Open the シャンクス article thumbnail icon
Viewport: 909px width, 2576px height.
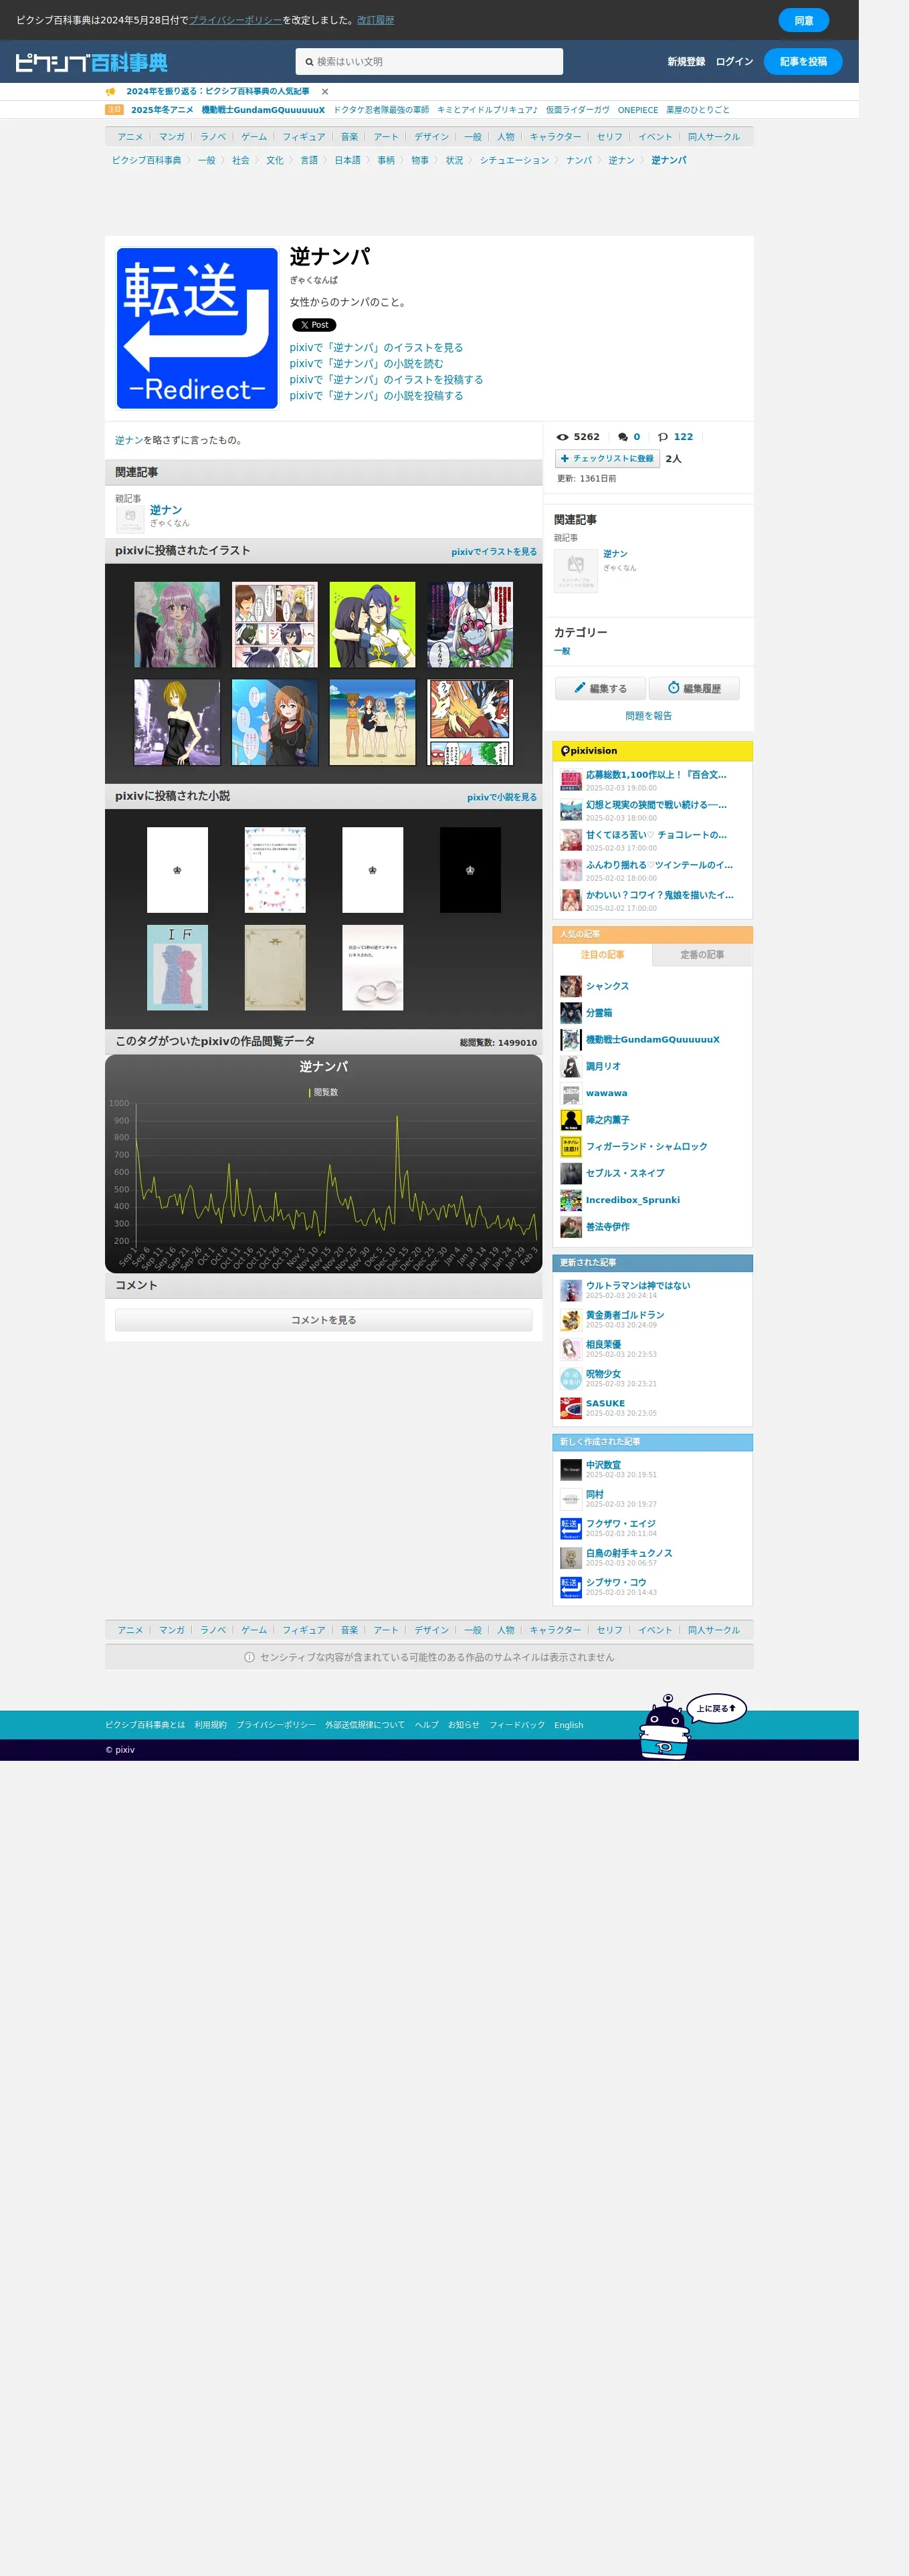571,987
